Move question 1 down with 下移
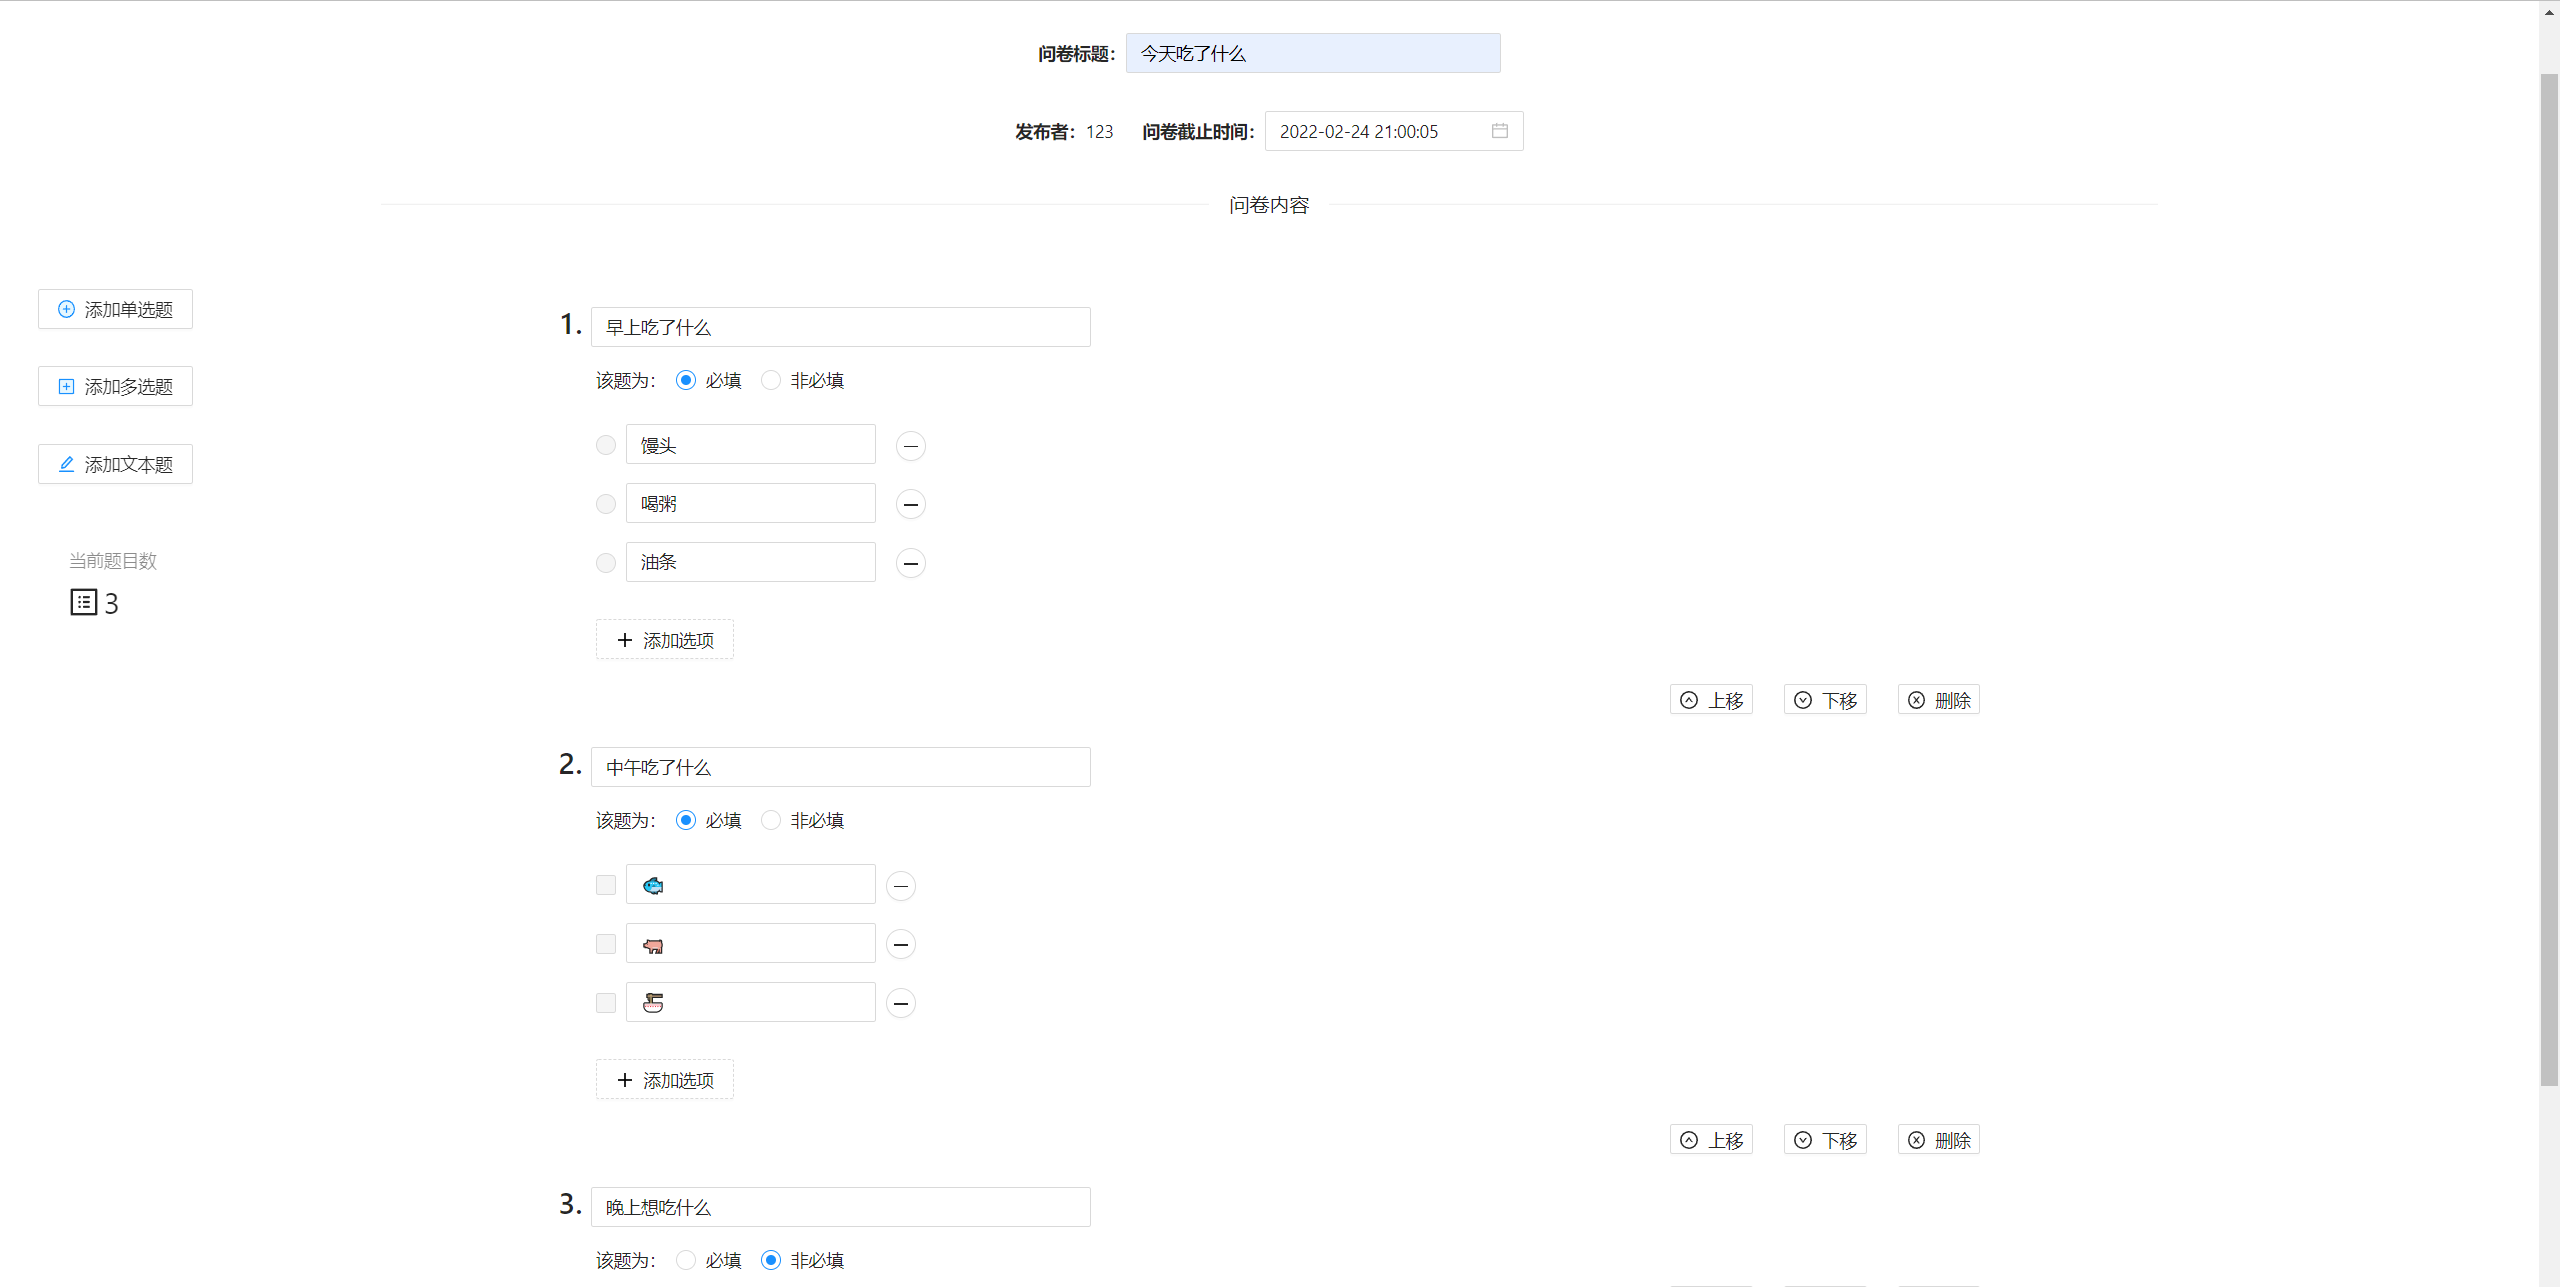The width and height of the screenshot is (2560, 1287). pos(1824,699)
